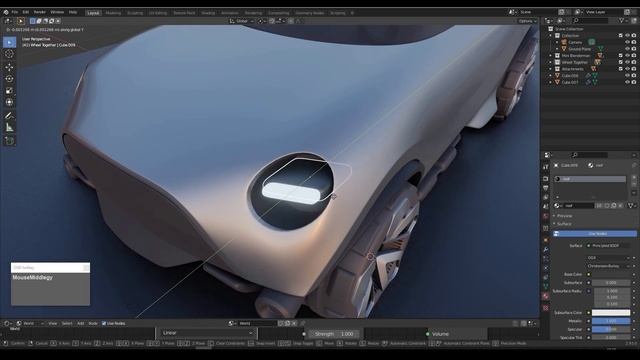
Task: Open the Material properties tab
Action: click(546, 296)
